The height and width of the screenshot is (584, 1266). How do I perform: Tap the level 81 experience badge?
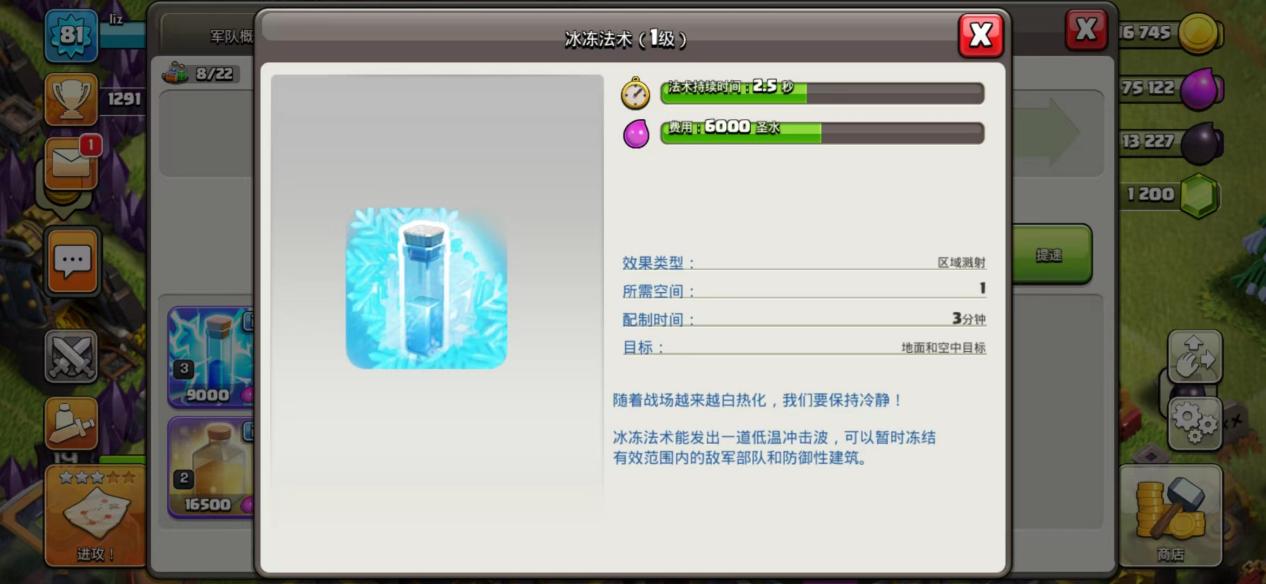71,36
